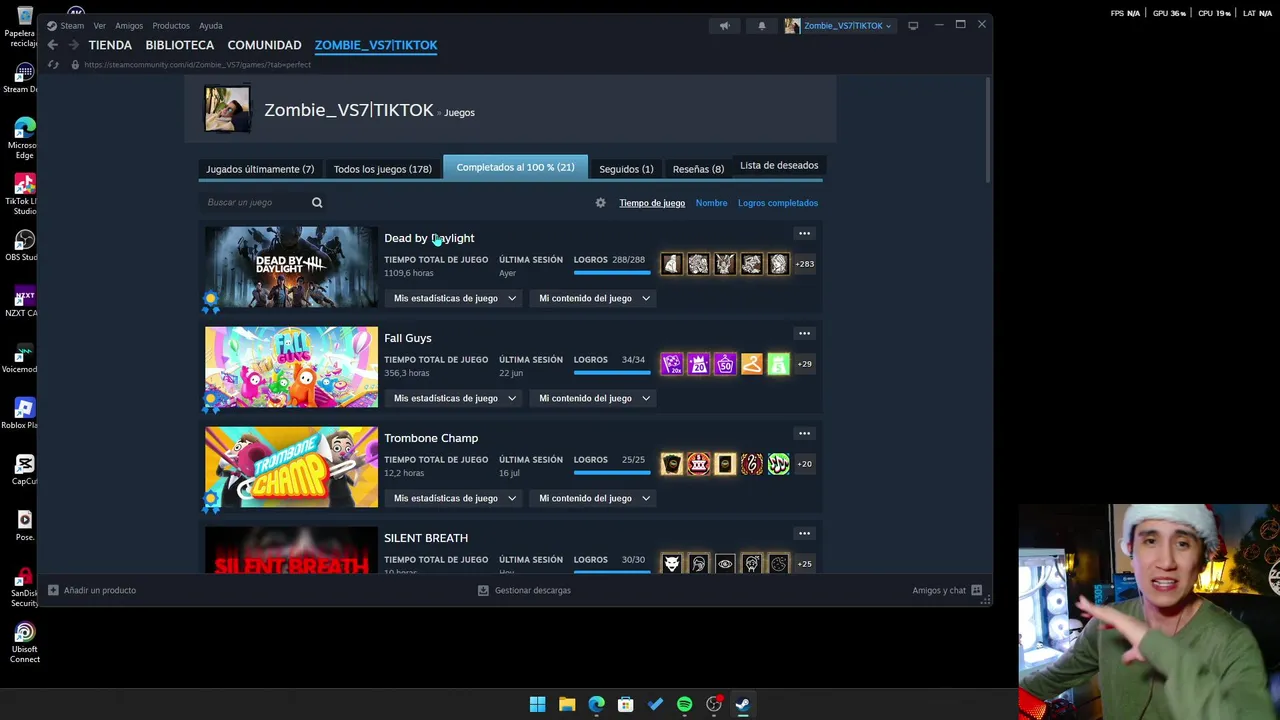Viewport: 1280px width, 720px height.
Task: Click the Steam icon in the taskbar
Action: point(743,704)
